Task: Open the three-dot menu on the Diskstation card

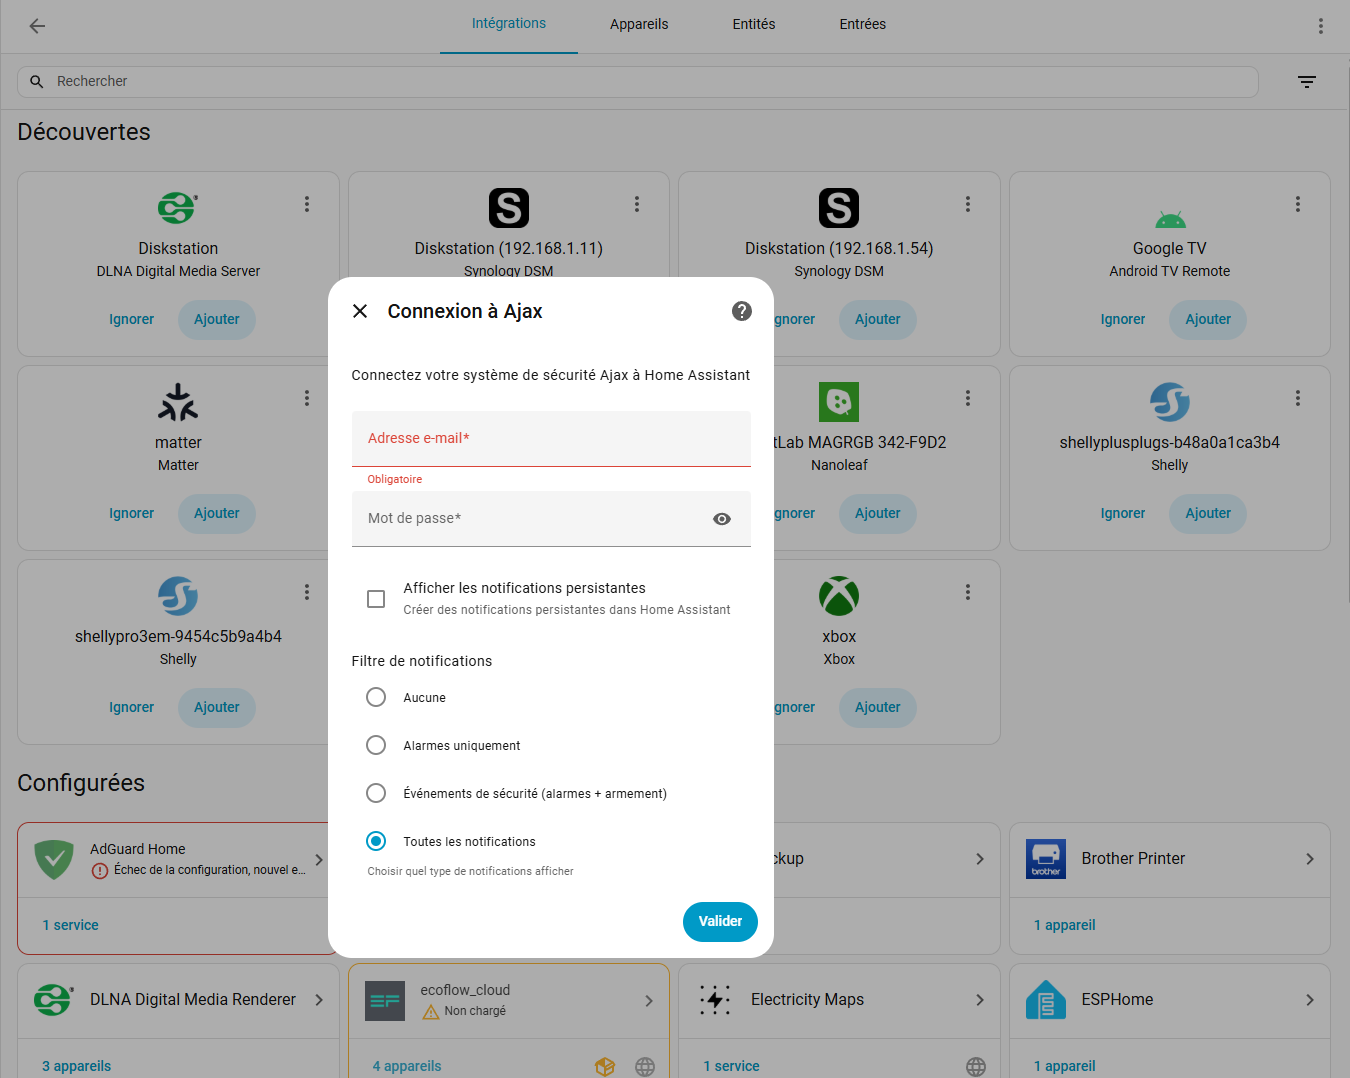Action: tap(307, 203)
